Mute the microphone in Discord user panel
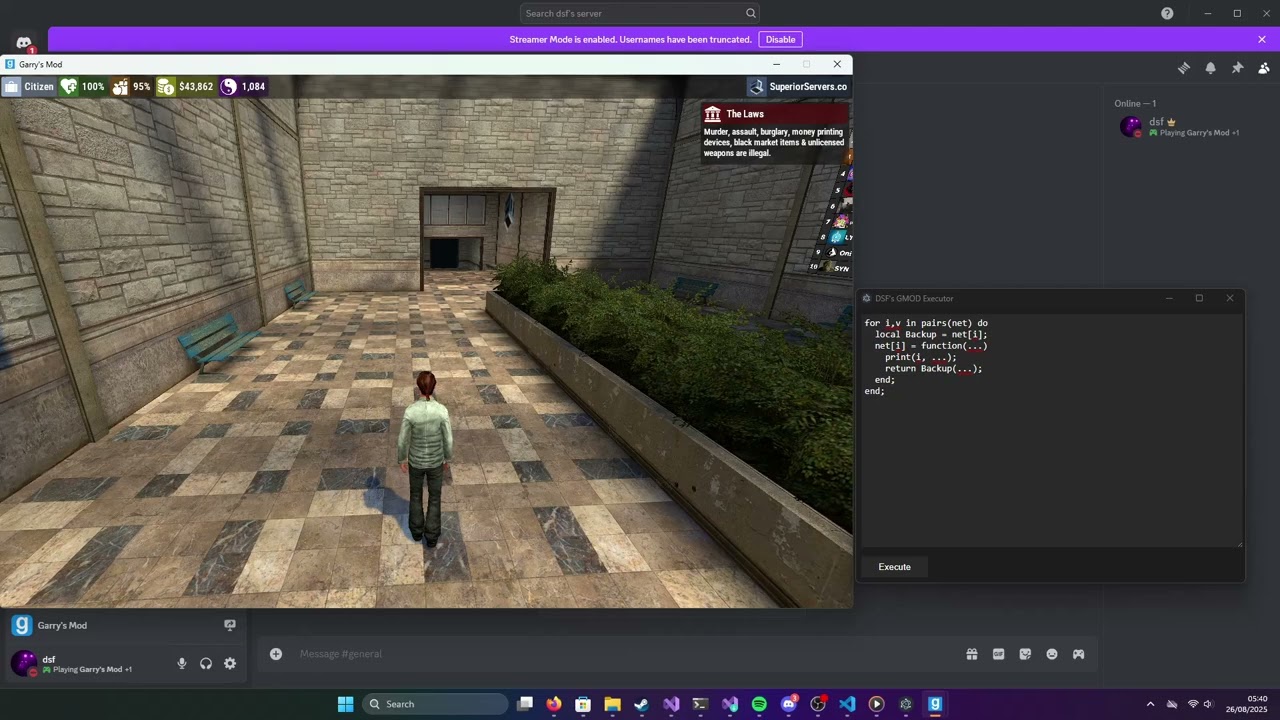Viewport: 1280px width, 720px height. 182,663
